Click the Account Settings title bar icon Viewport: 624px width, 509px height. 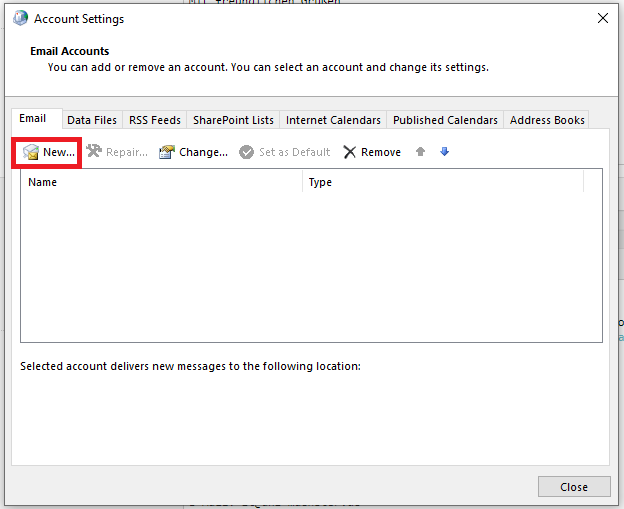point(21,18)
